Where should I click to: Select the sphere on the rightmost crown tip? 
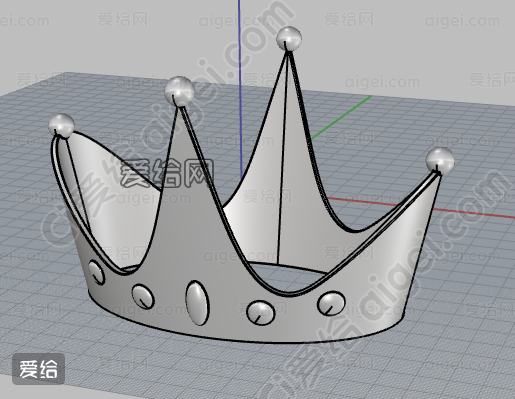pos(440,161)
